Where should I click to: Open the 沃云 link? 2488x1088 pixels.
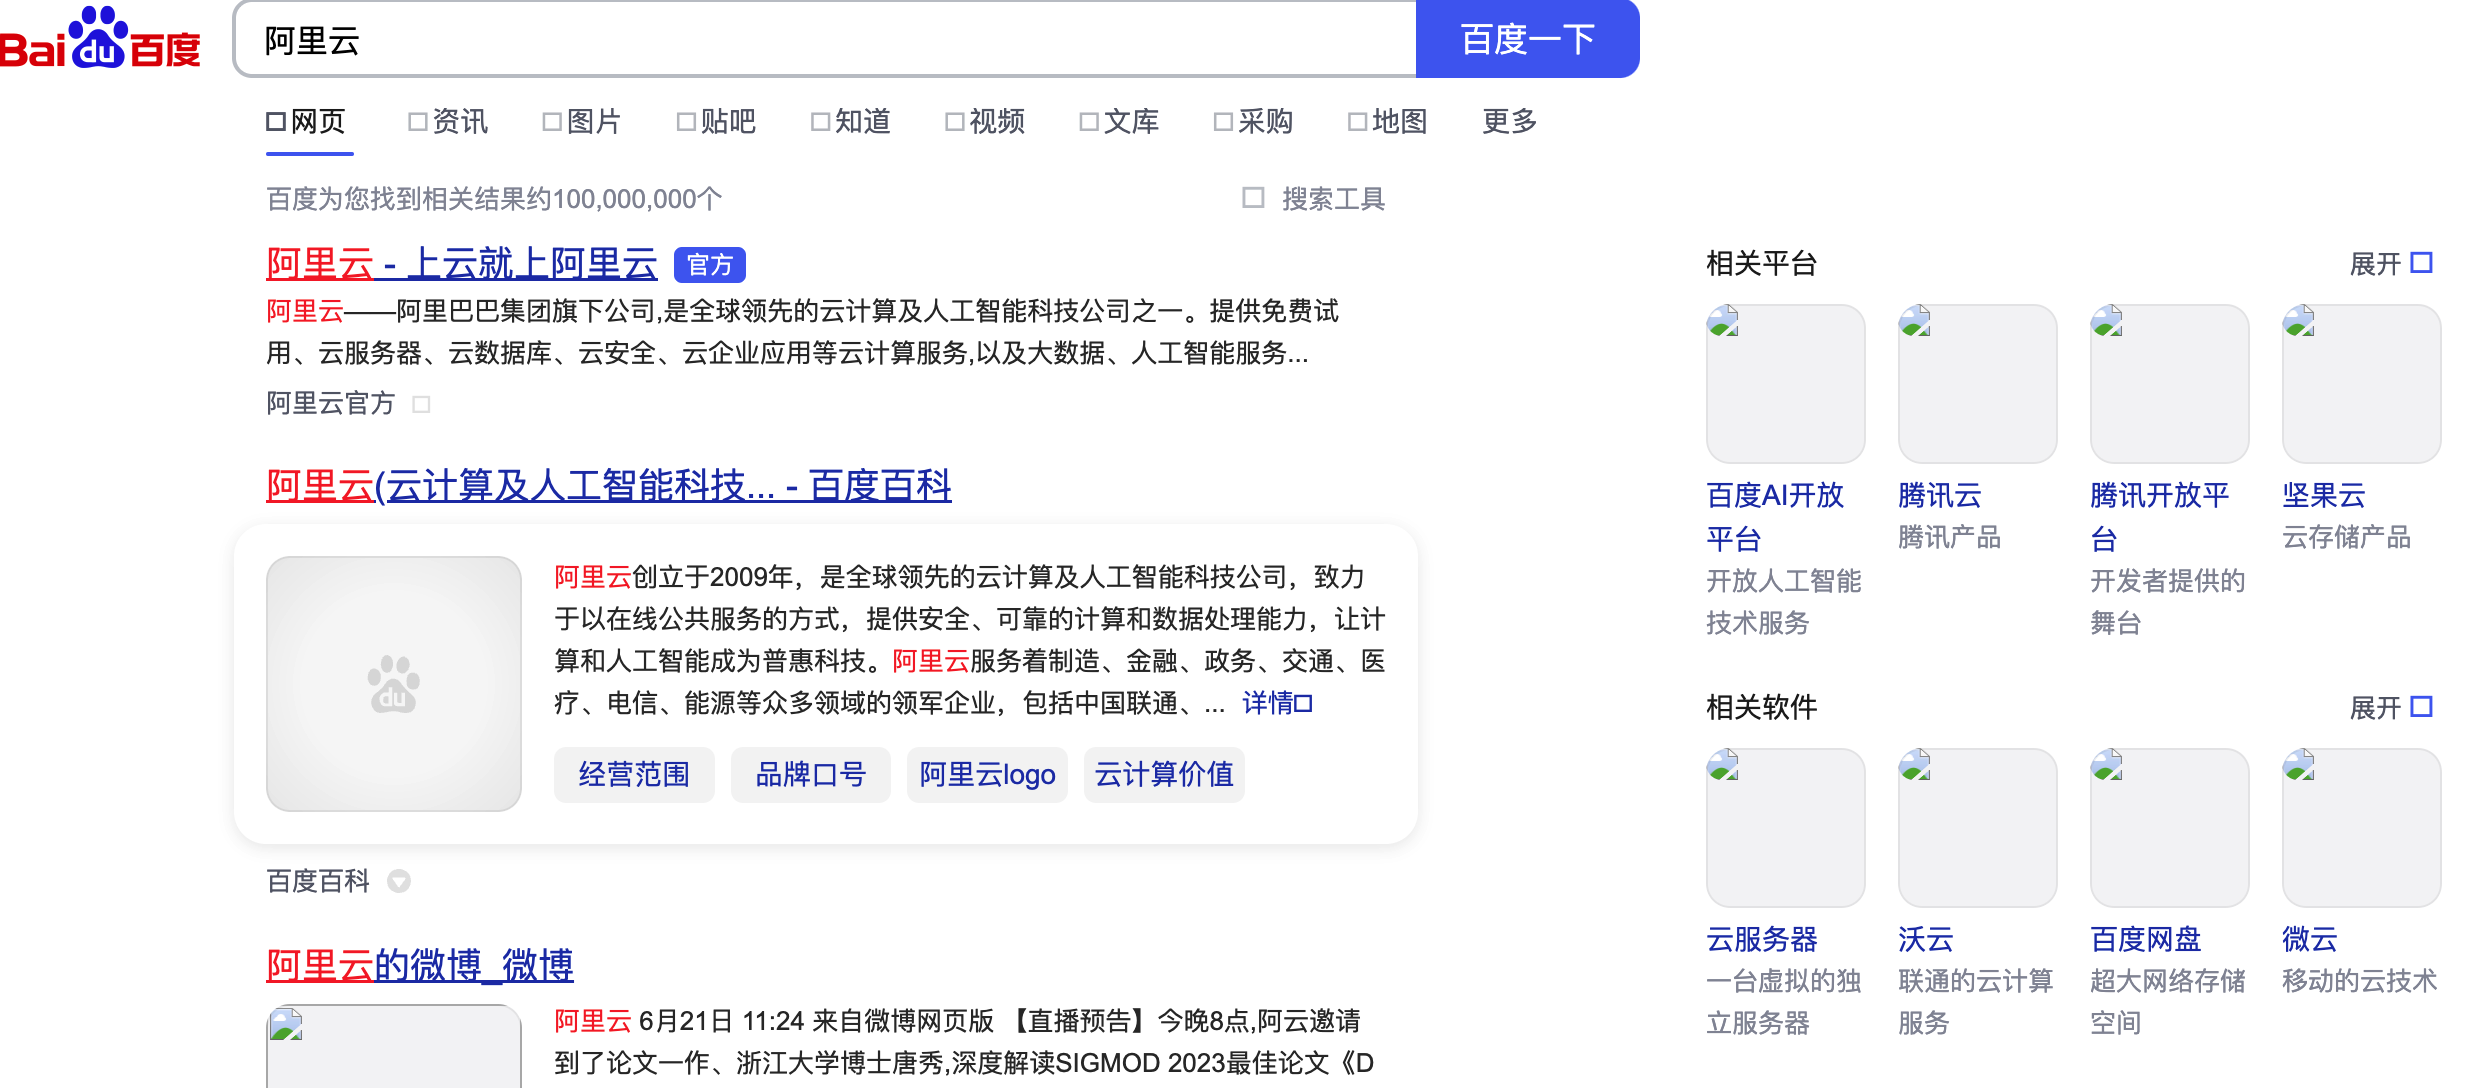click(1926, 939)
